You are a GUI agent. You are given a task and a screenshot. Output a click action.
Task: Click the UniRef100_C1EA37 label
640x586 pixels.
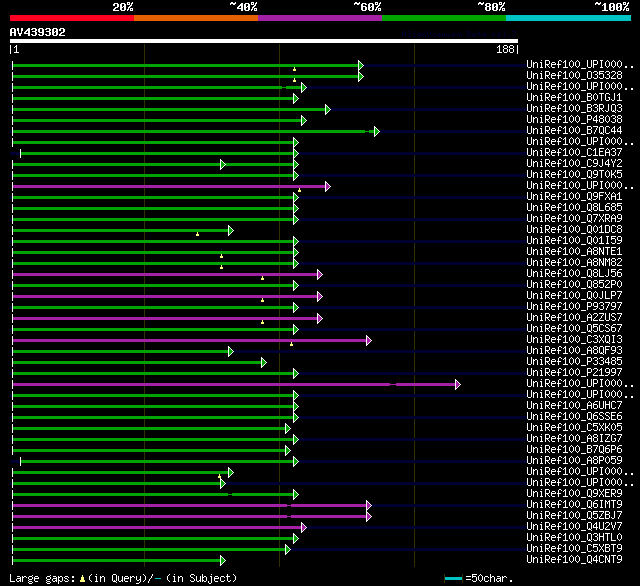(574, 153)
